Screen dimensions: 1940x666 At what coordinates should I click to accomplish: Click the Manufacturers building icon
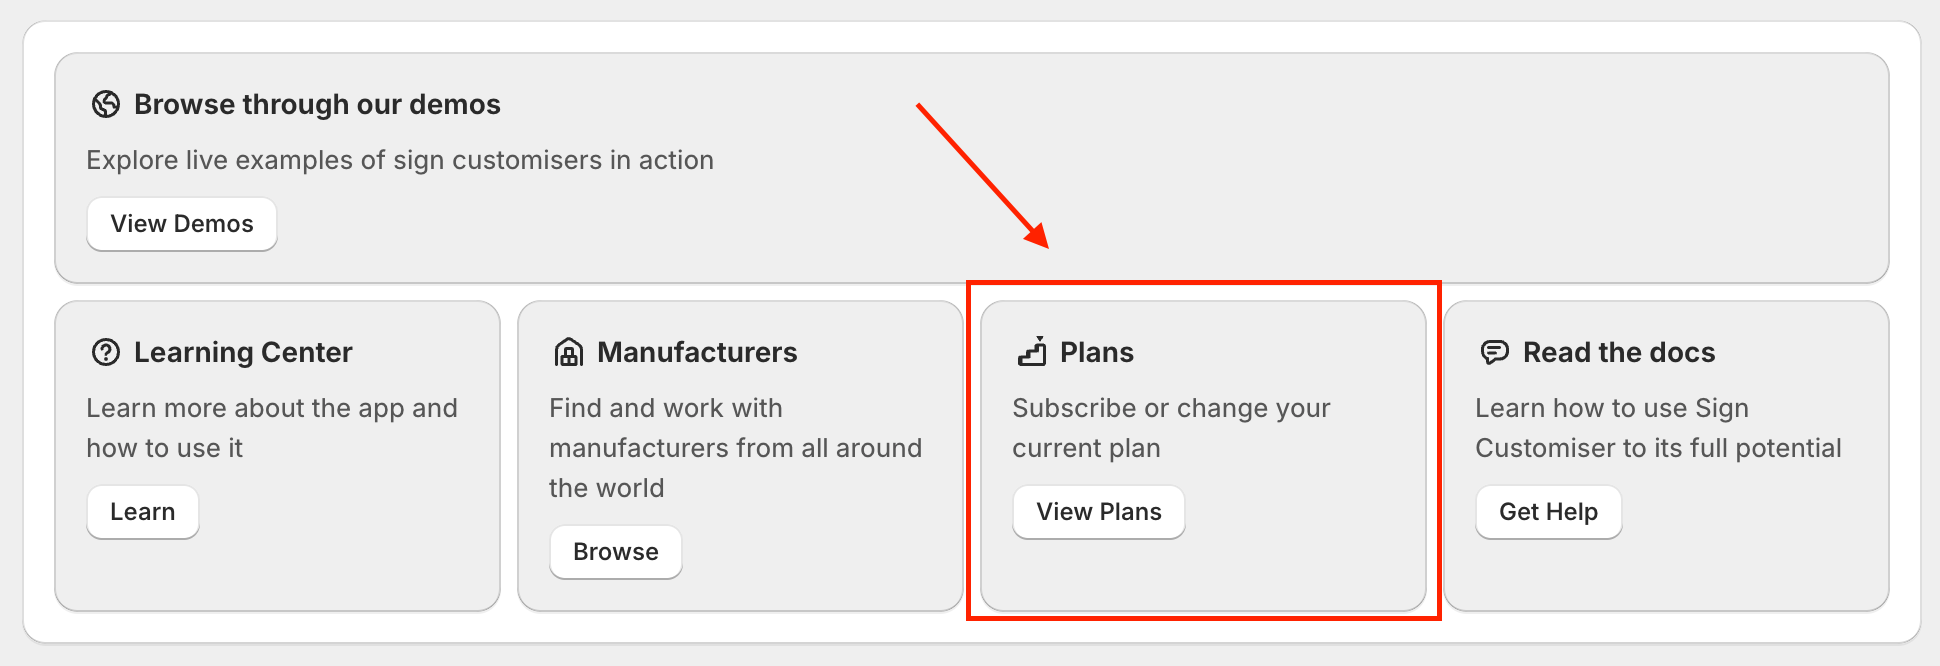tap(569, 352)
